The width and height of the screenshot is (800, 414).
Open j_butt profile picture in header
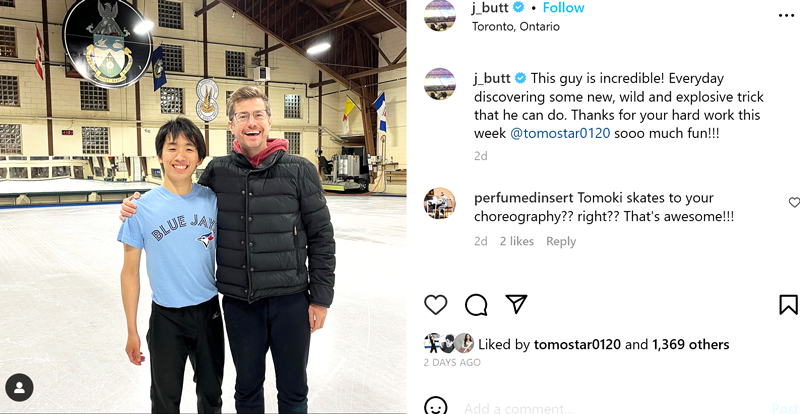[440, 16]
